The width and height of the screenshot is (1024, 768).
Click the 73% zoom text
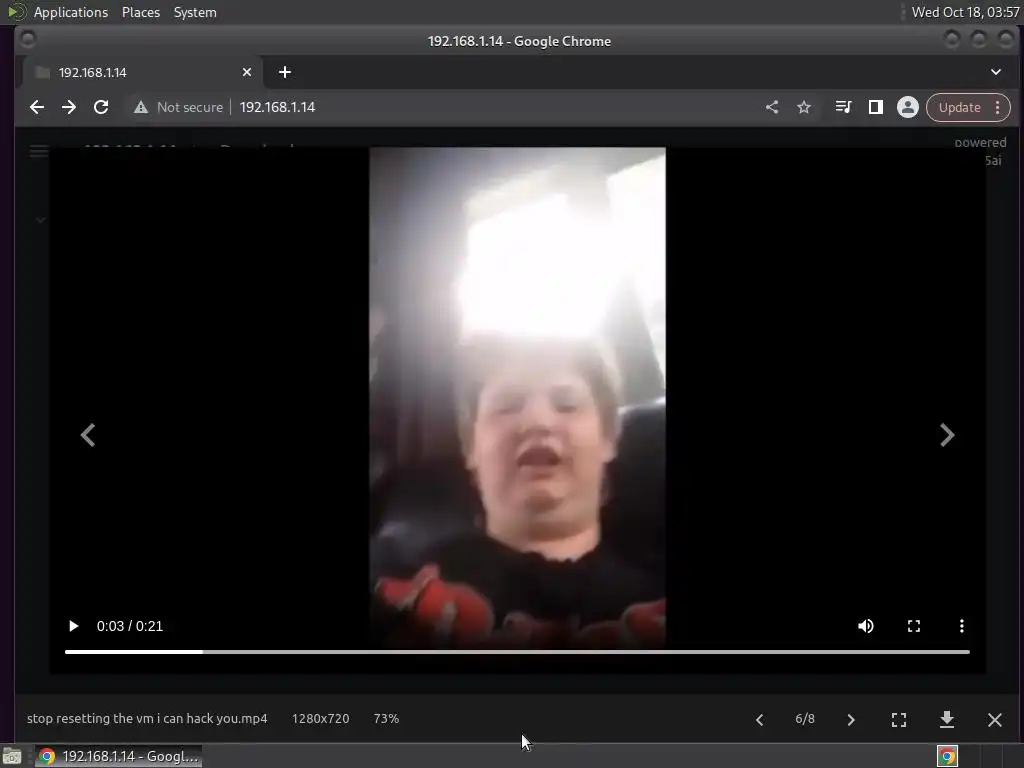pos(386,718)
